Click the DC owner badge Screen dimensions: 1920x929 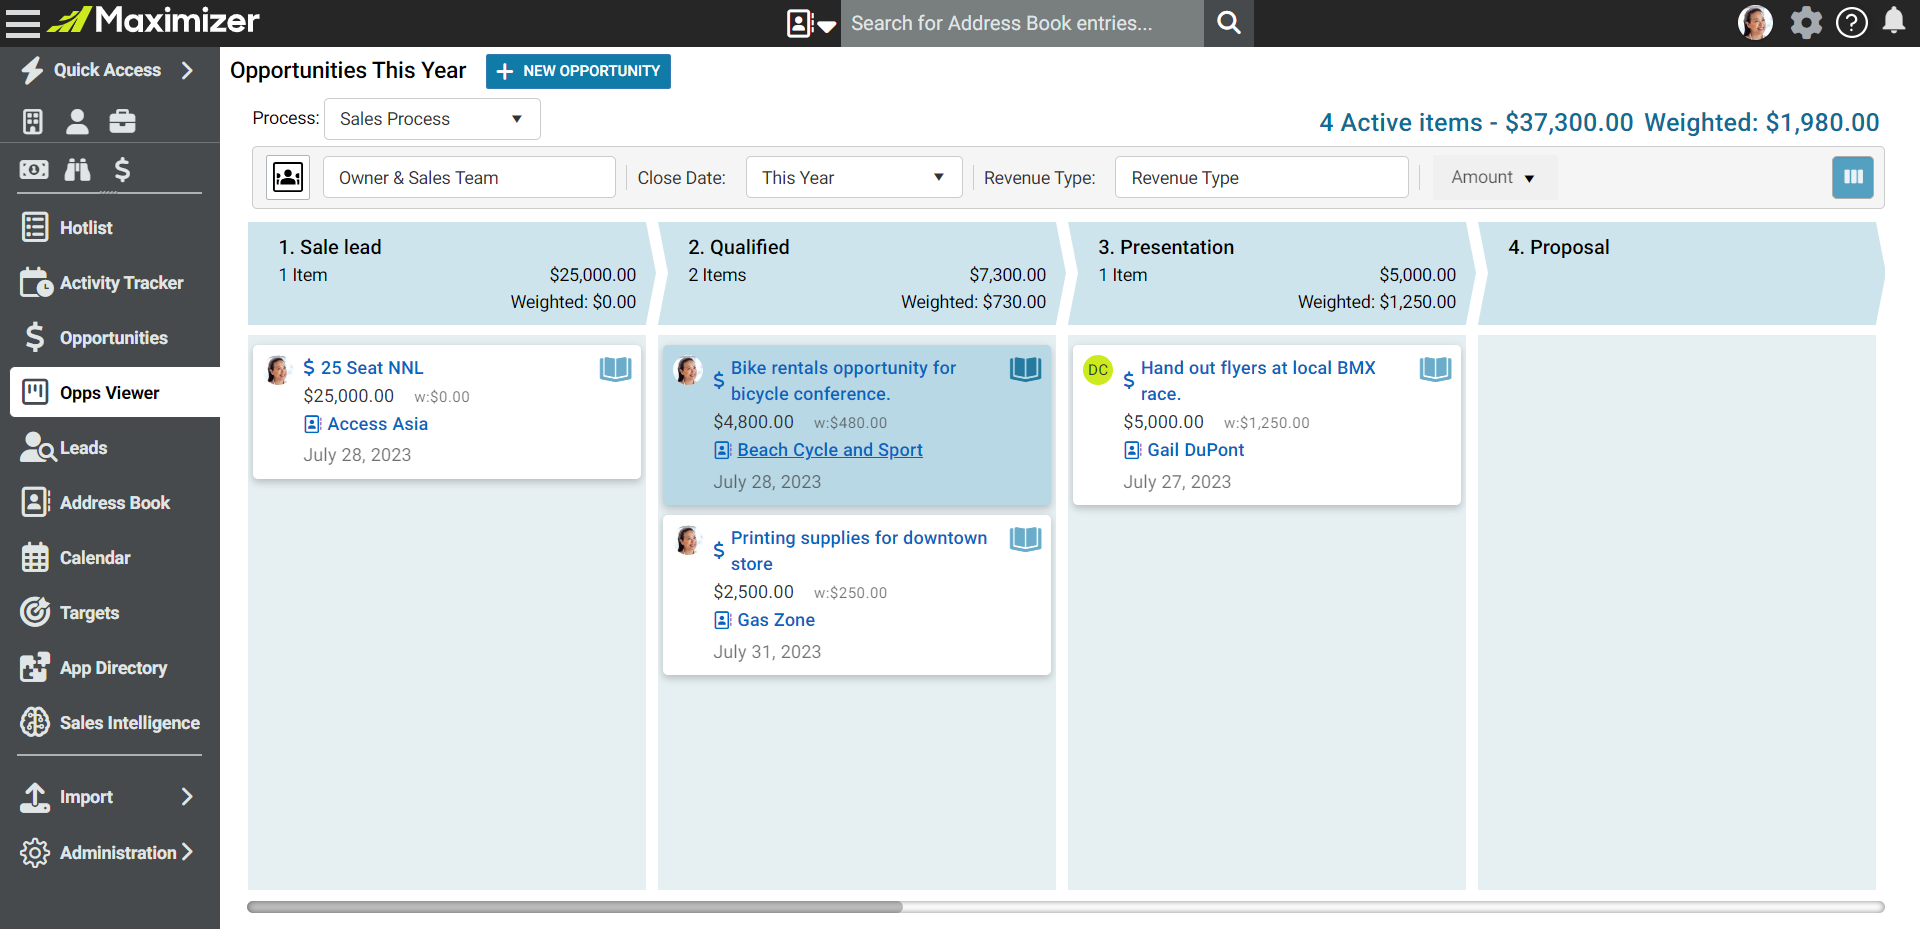[1098, 370]
